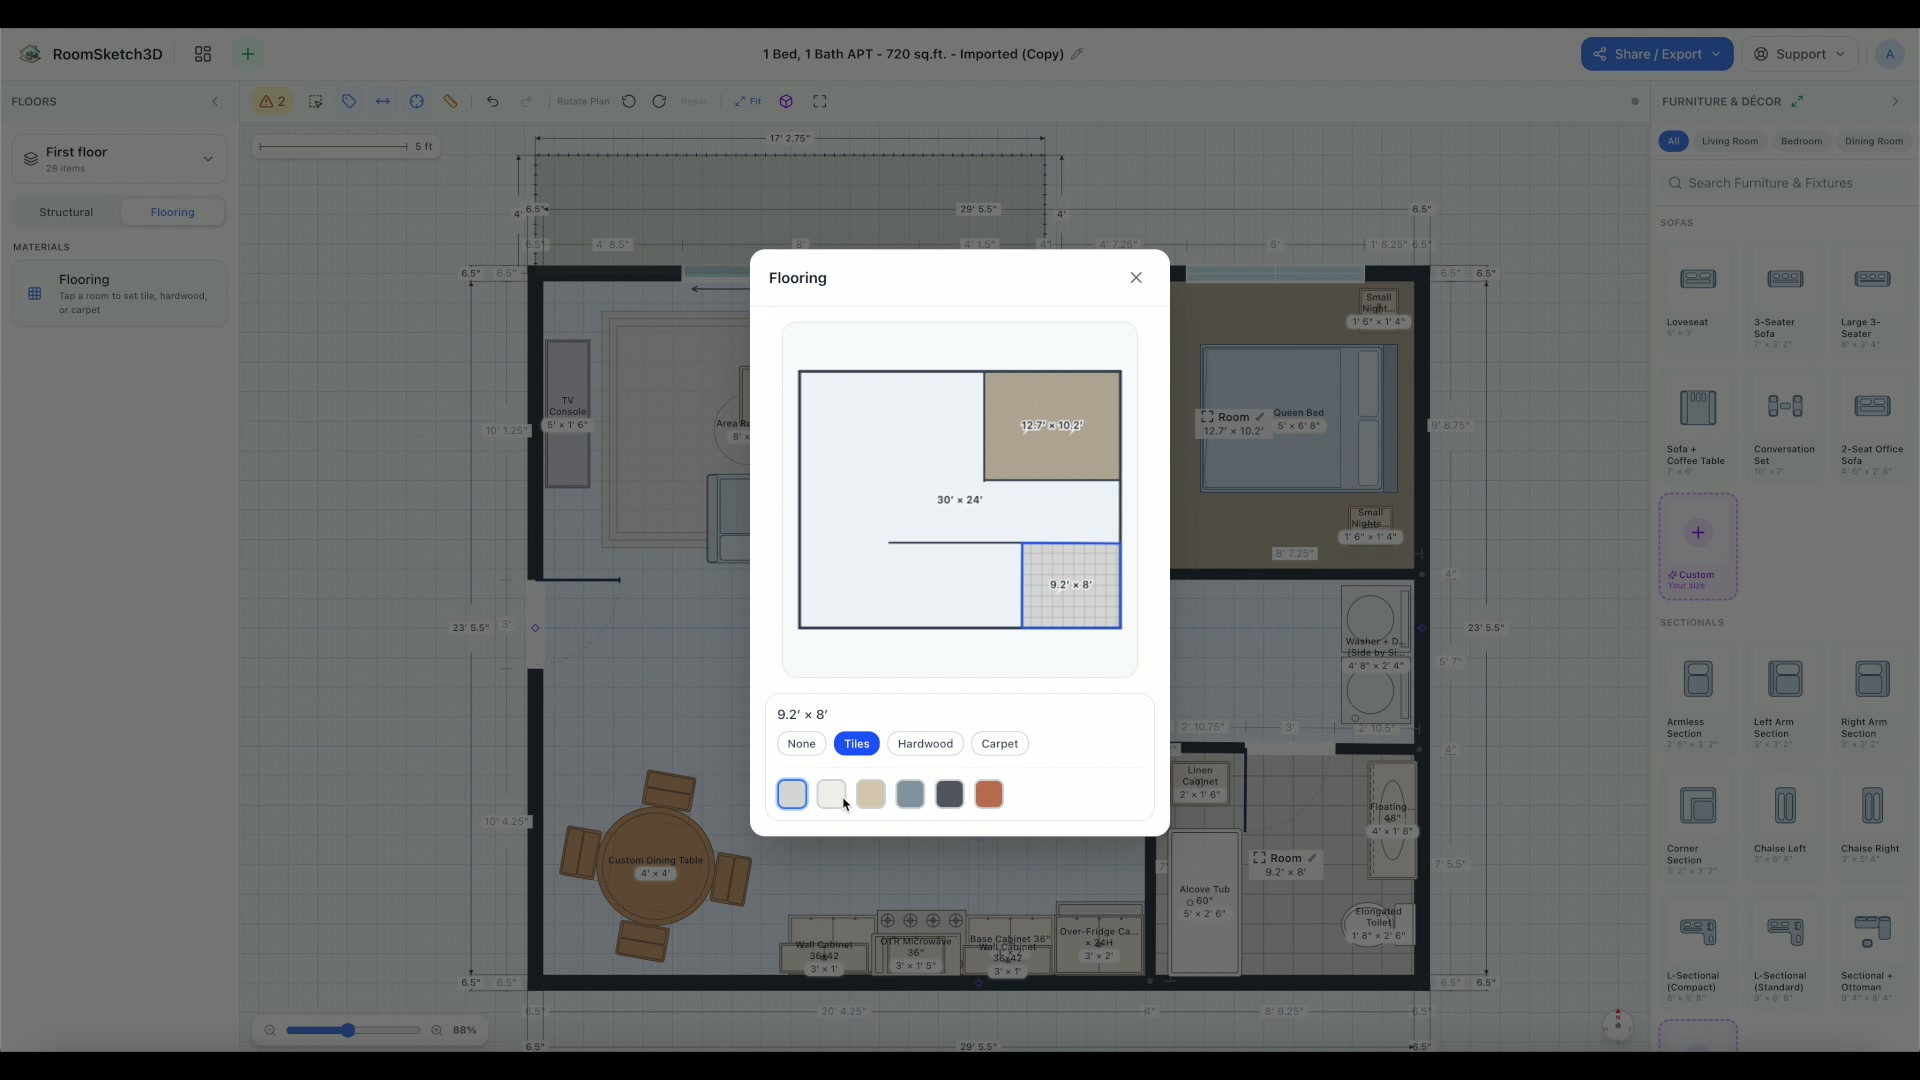Image resolution: width=1920 pixels, height=1080 pixels.
Task: Close the Flooring dialog
Action: coord(1136,278)
